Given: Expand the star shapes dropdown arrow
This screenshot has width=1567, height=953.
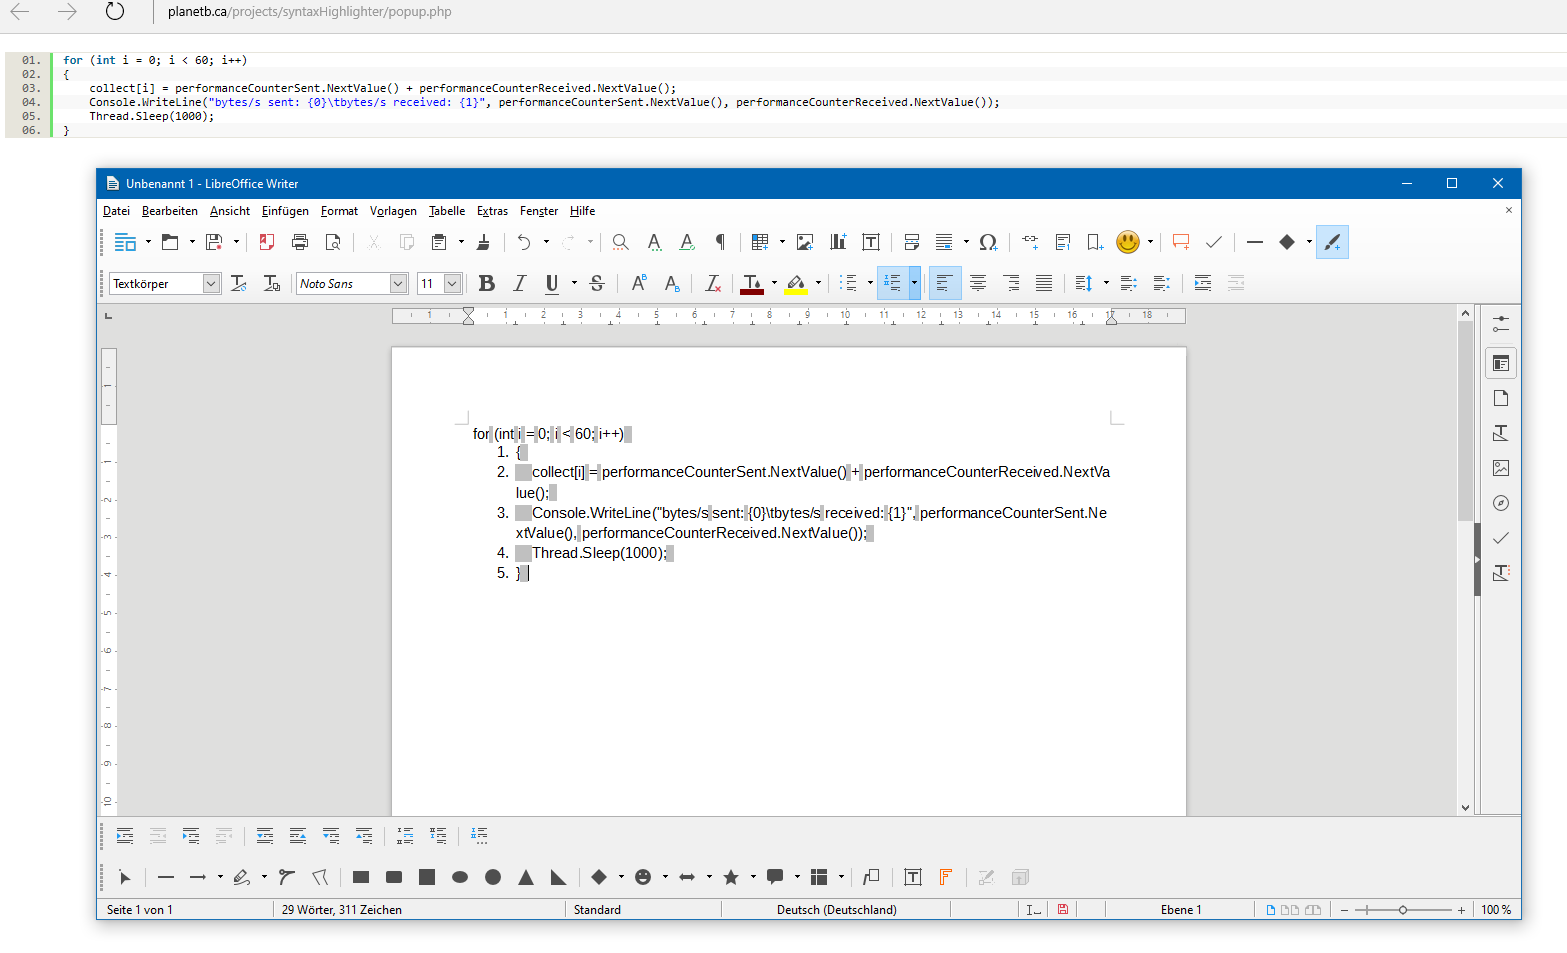Looking at the screenshot, I should pyautogui.click(x=753, y=877).
